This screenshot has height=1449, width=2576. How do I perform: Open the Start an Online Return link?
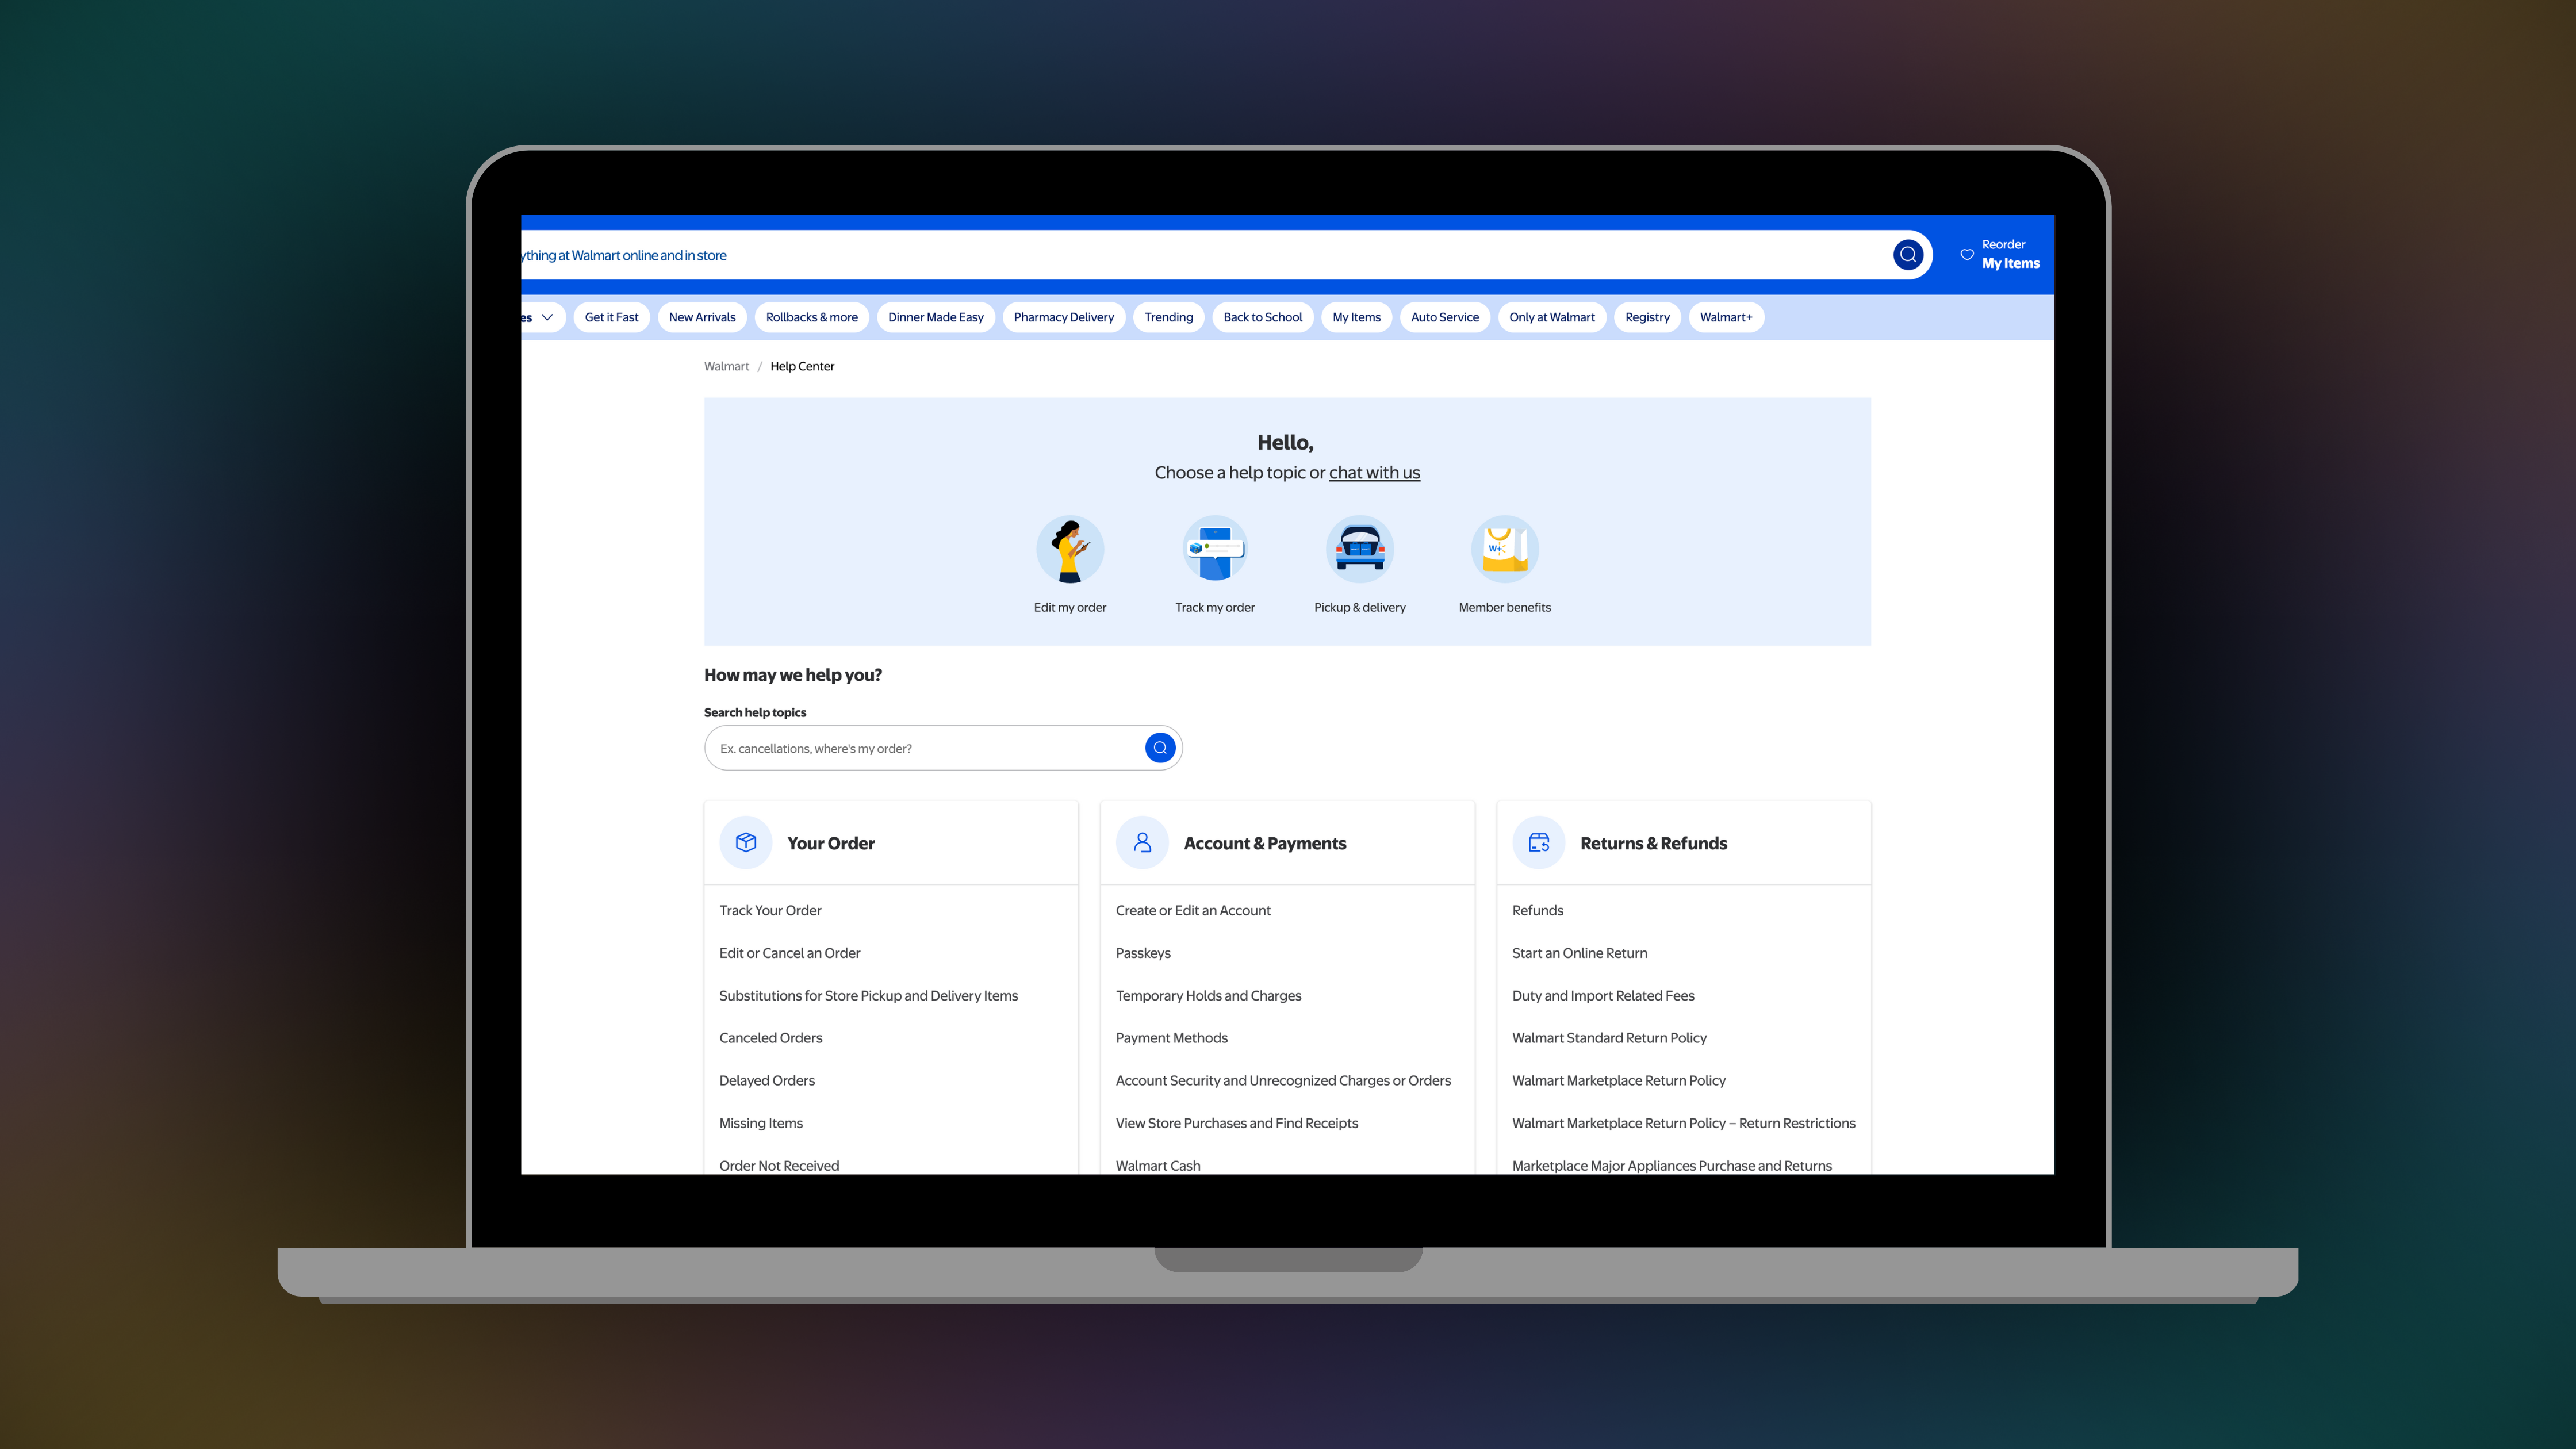point(1579,953)
